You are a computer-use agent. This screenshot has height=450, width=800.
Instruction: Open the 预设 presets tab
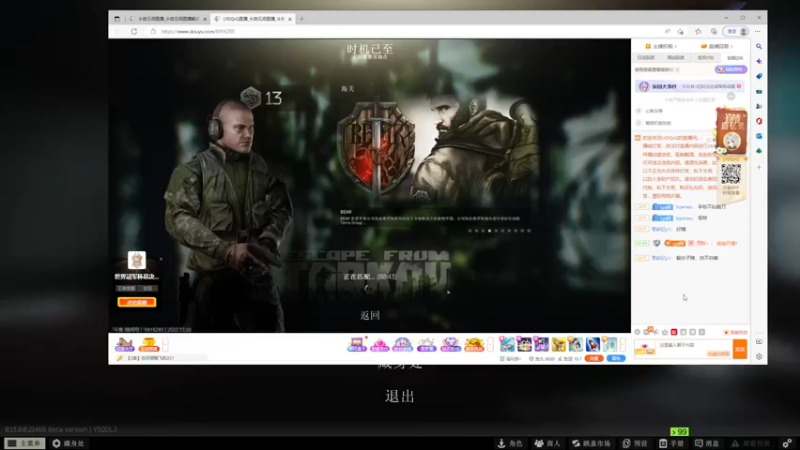[635, 443]
